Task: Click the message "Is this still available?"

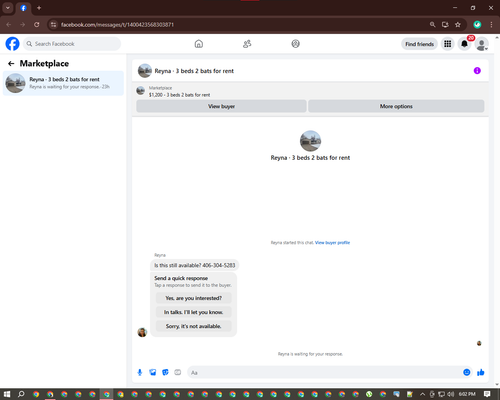Action: (x=195, y=265)
